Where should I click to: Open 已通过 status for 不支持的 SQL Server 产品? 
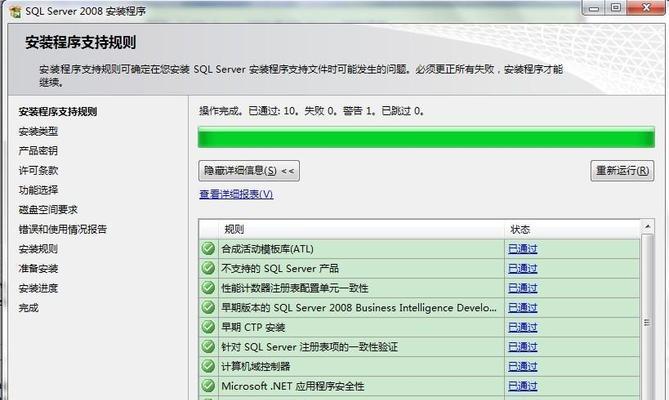[x=523, y=268]
